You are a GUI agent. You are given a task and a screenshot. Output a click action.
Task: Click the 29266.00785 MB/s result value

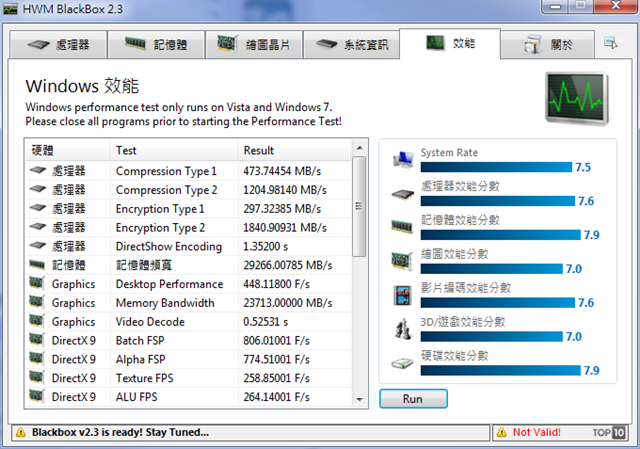click(288, 265)
